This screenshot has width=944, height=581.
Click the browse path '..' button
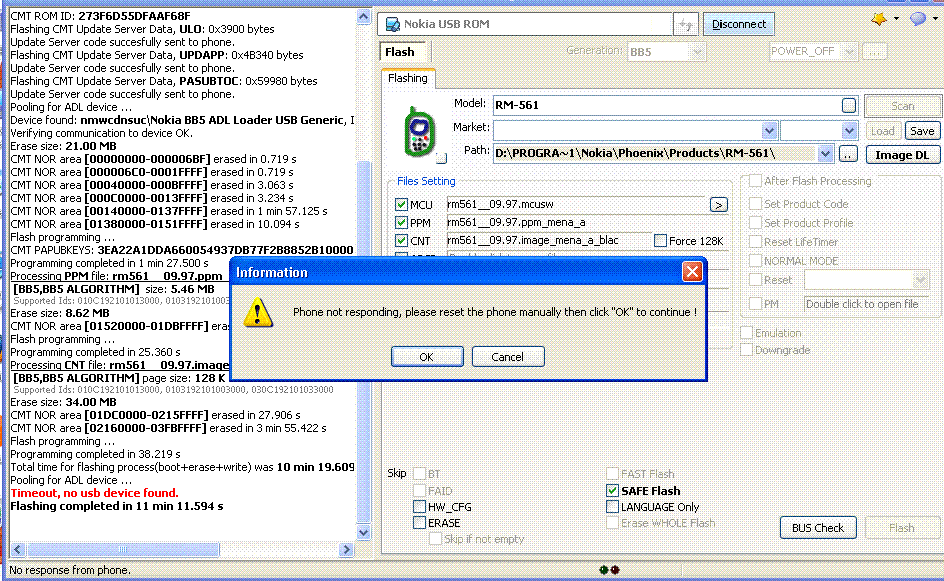tap(848, 154)
